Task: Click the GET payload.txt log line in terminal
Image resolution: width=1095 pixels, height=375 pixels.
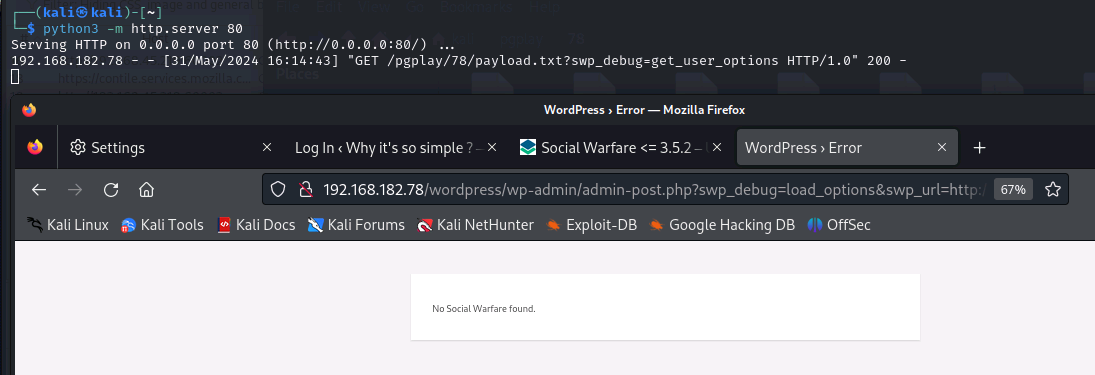Action: [458, 60]
